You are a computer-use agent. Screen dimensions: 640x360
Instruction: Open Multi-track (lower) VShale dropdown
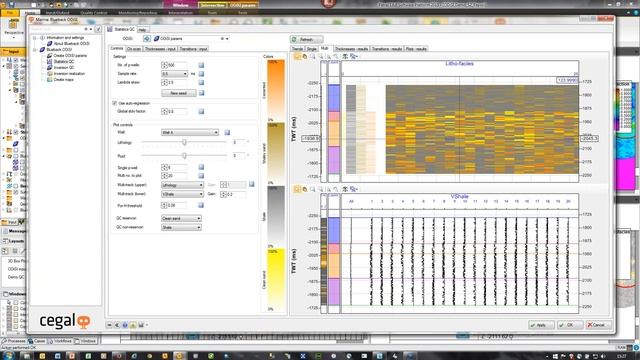(x=182, y=194)
